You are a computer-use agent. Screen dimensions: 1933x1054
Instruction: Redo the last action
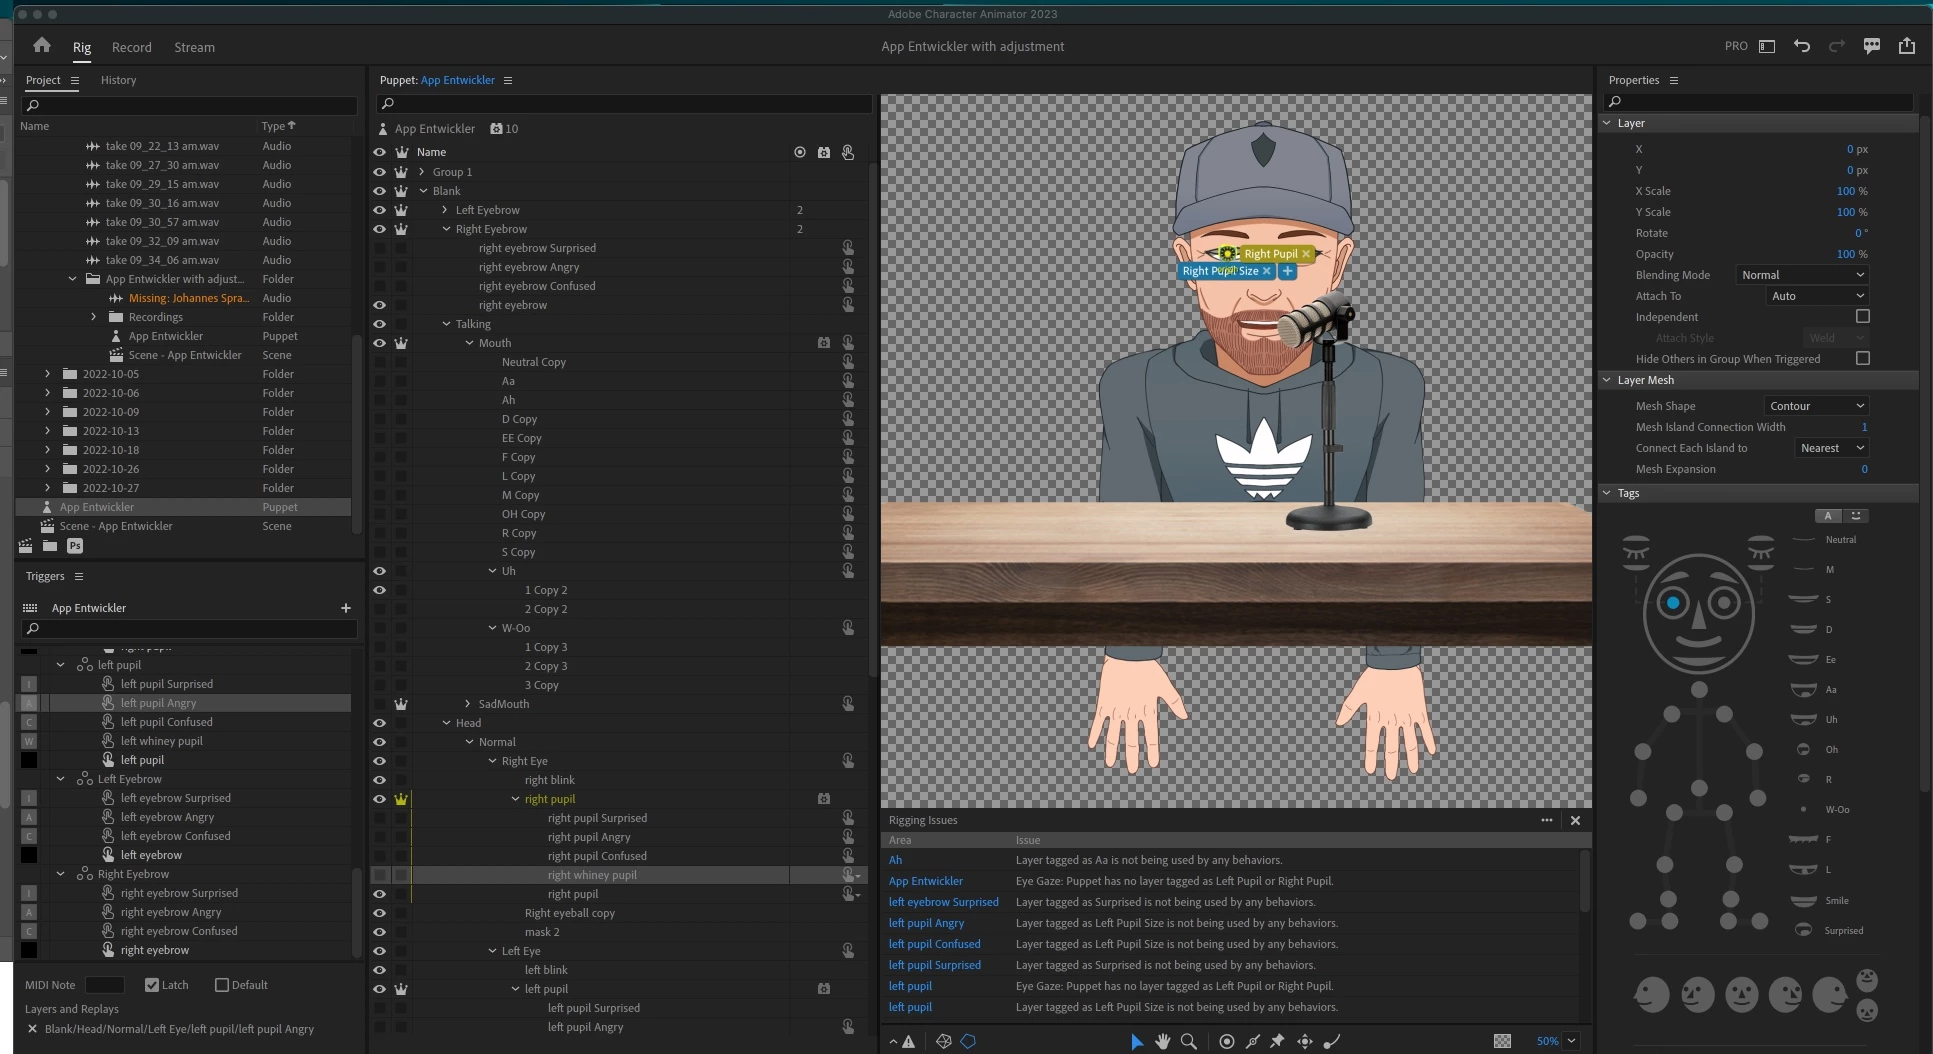coord(1837,46)
